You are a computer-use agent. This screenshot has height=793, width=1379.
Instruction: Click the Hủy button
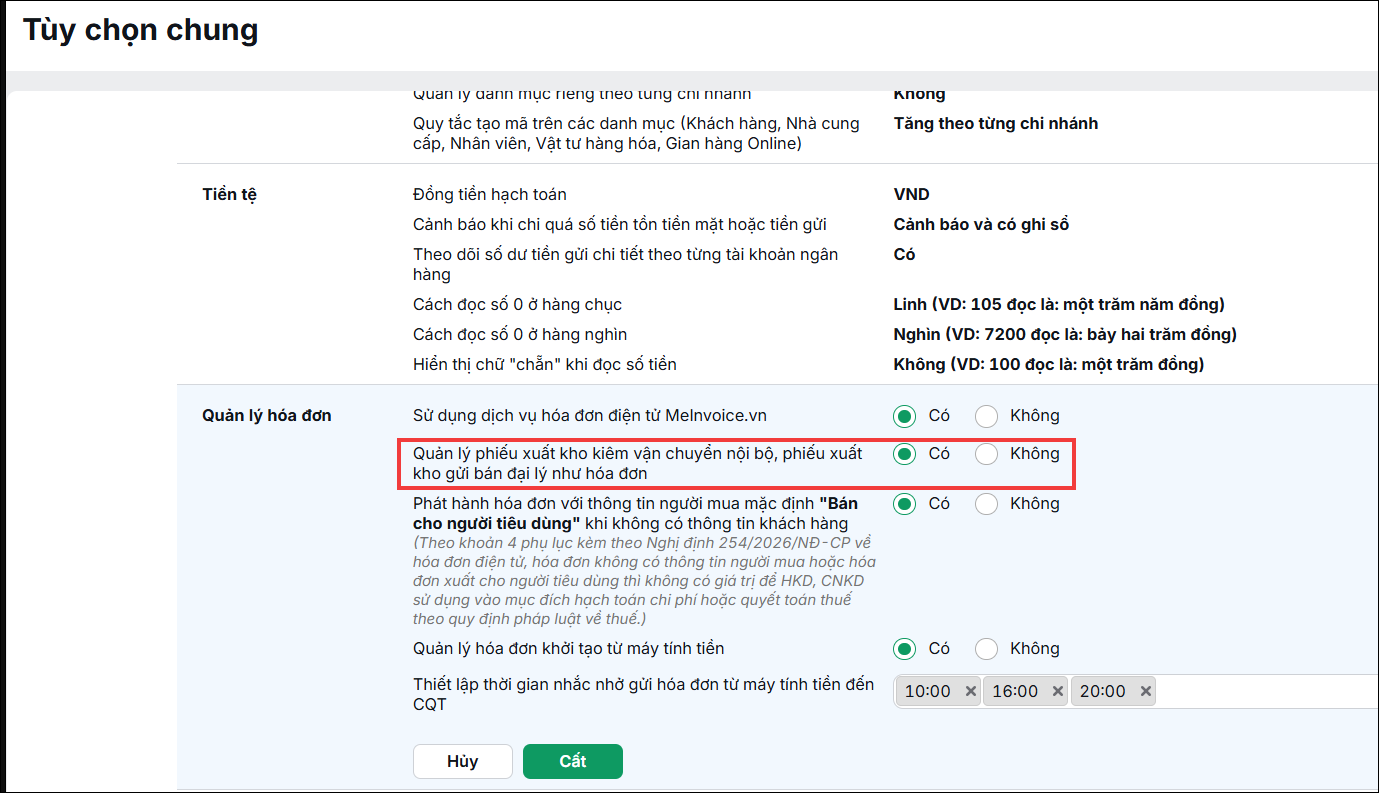463,761
